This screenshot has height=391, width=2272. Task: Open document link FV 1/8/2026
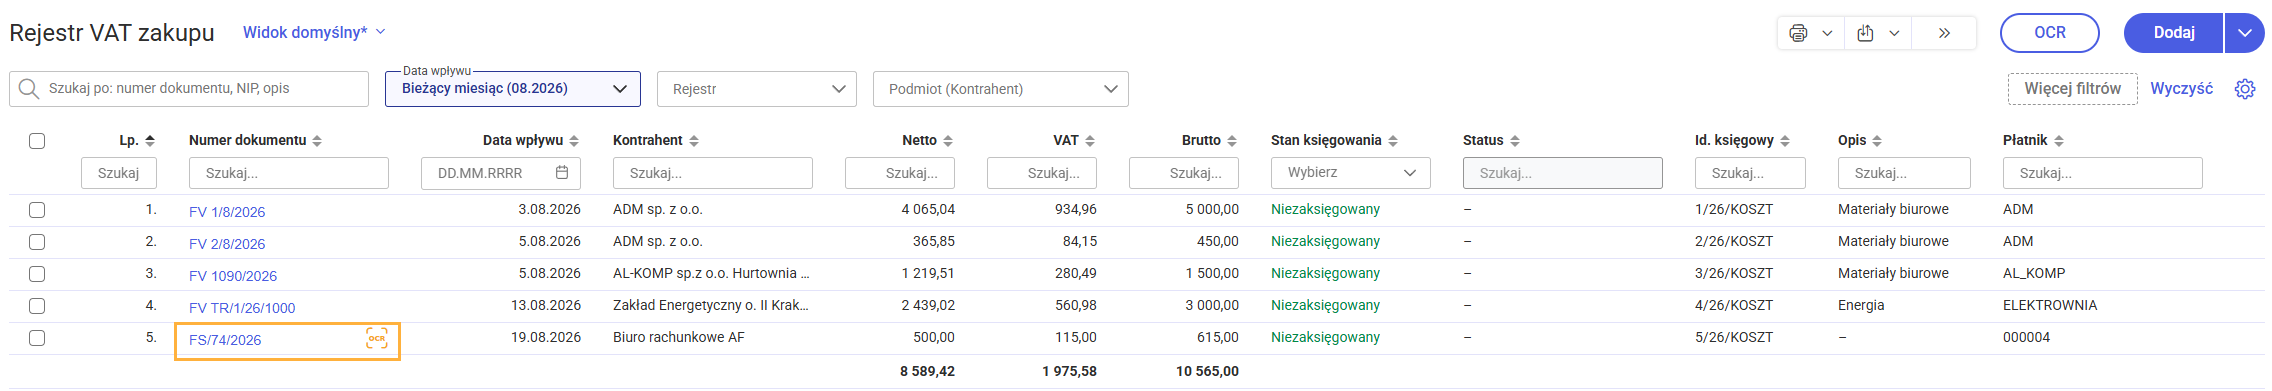pyautogui.click(x=227, y=212)
